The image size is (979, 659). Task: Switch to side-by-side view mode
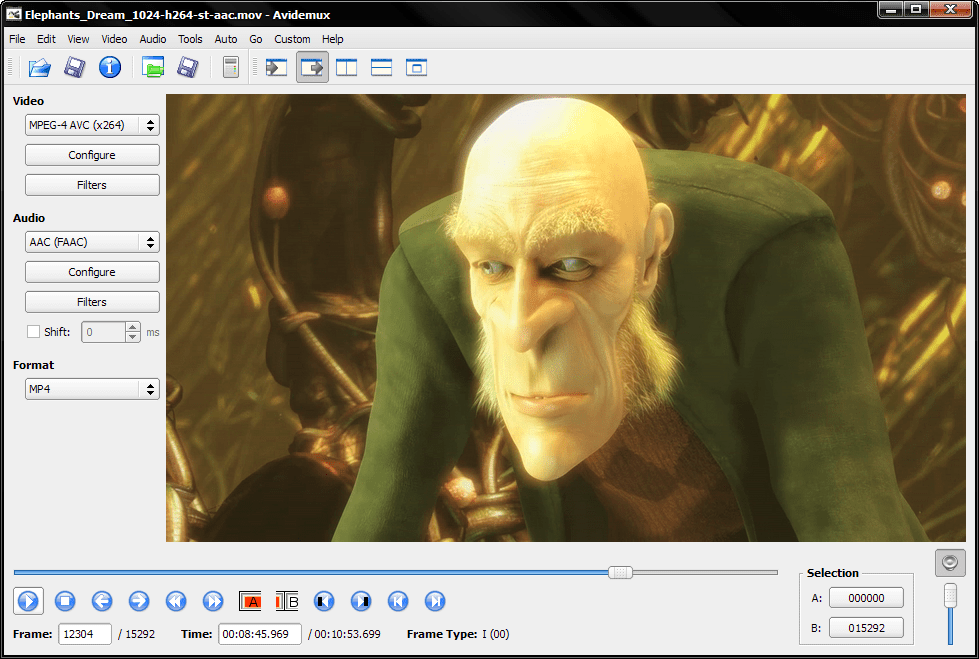347,67
